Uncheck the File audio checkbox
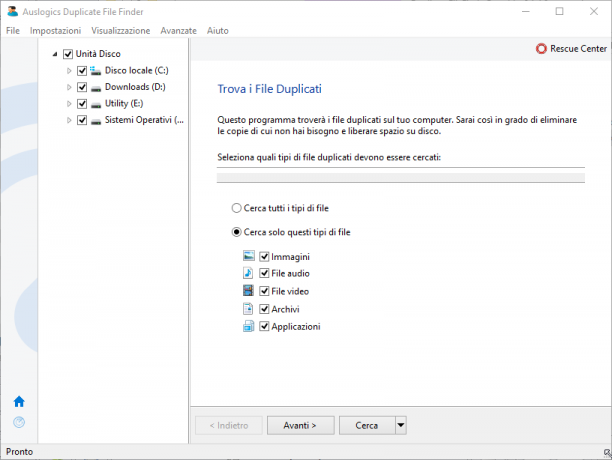The width and height of the screenshot is (612, 460). (264, 273)
